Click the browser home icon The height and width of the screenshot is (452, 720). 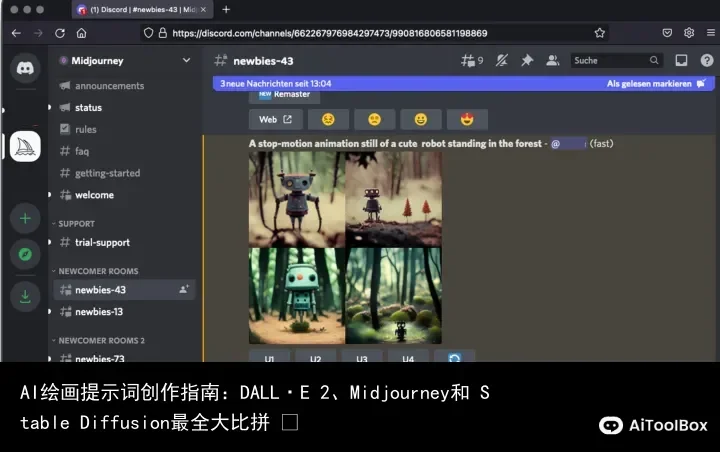(81, 33)
